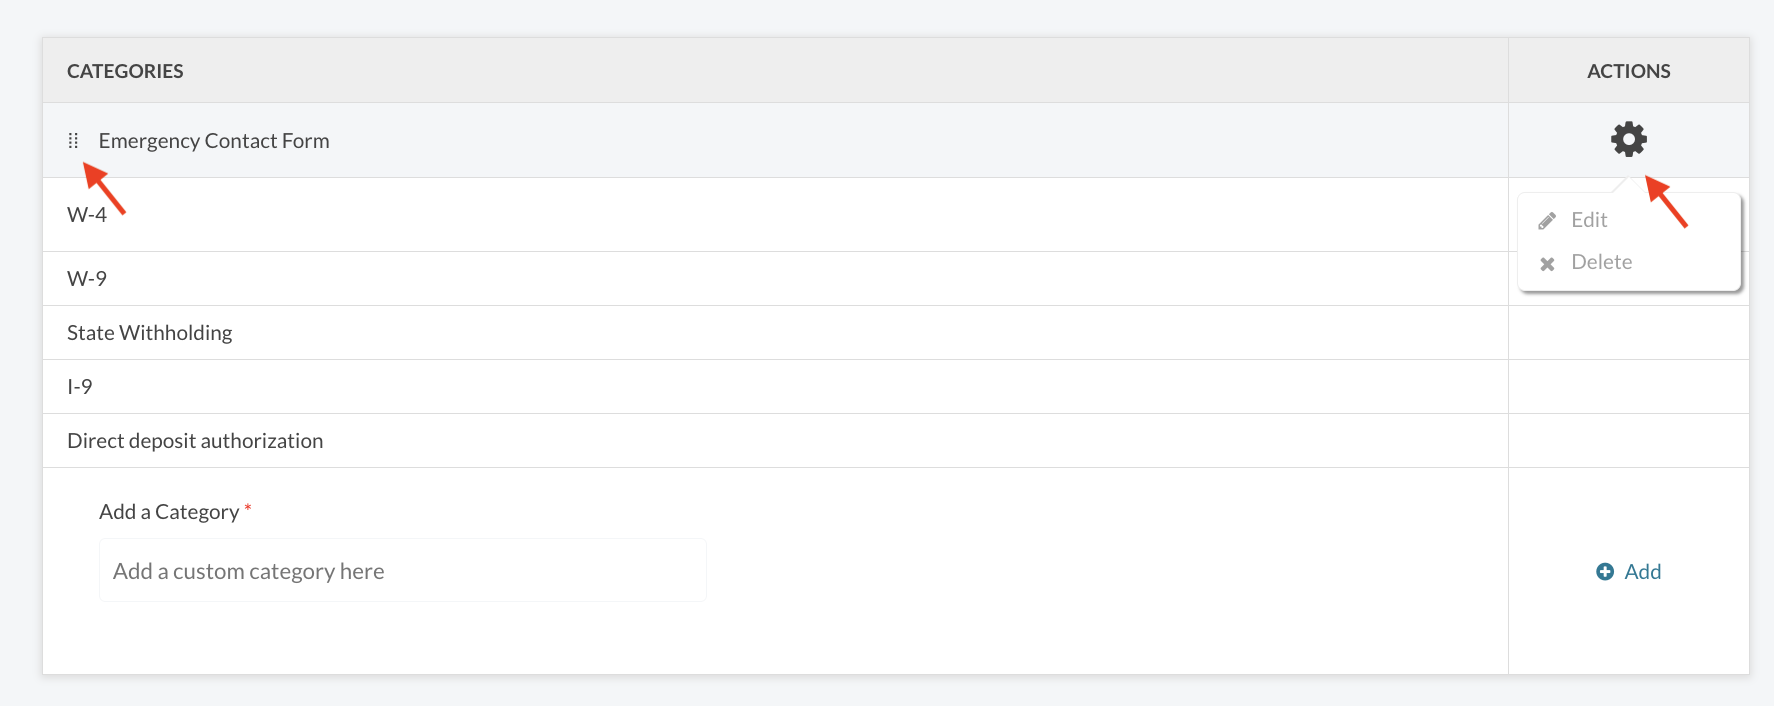Screen dimensions: 1774x706
Task: Select the I-9 category row
Action: (x=775, y=387)
